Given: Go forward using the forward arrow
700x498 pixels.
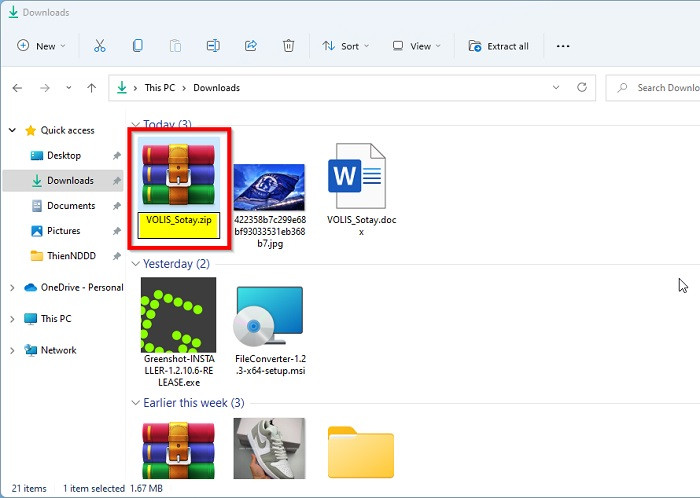Looking at the screenshot, I should click(45, 88).
